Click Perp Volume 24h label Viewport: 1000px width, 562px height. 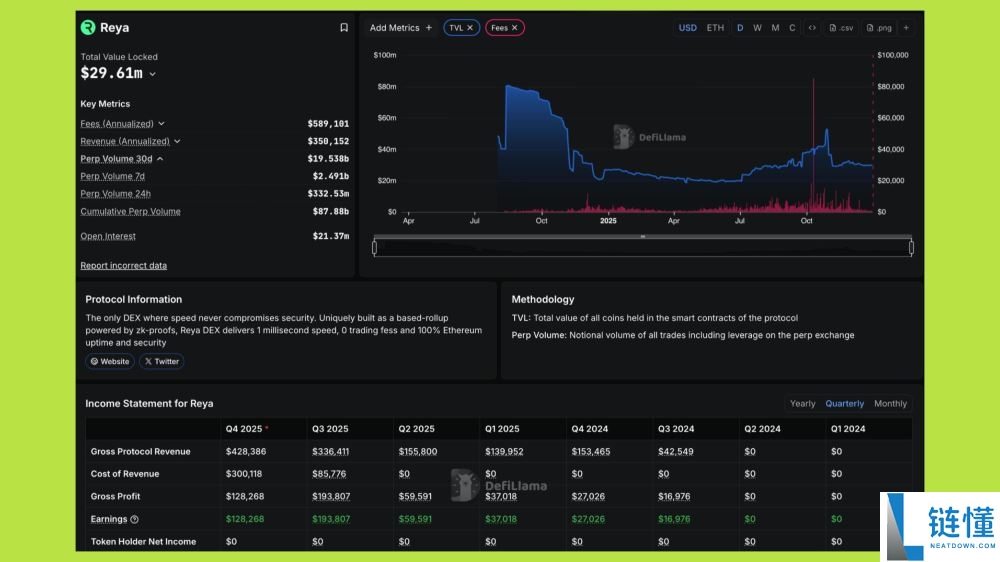click(115, 193)
